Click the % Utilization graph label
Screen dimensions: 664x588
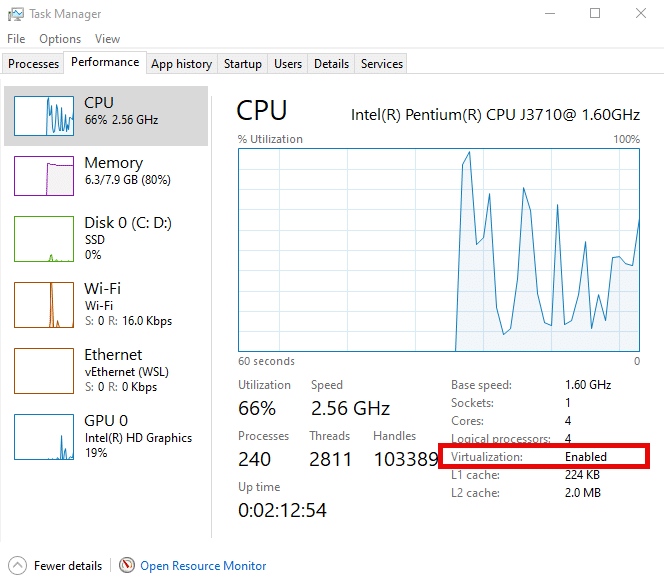270,139
